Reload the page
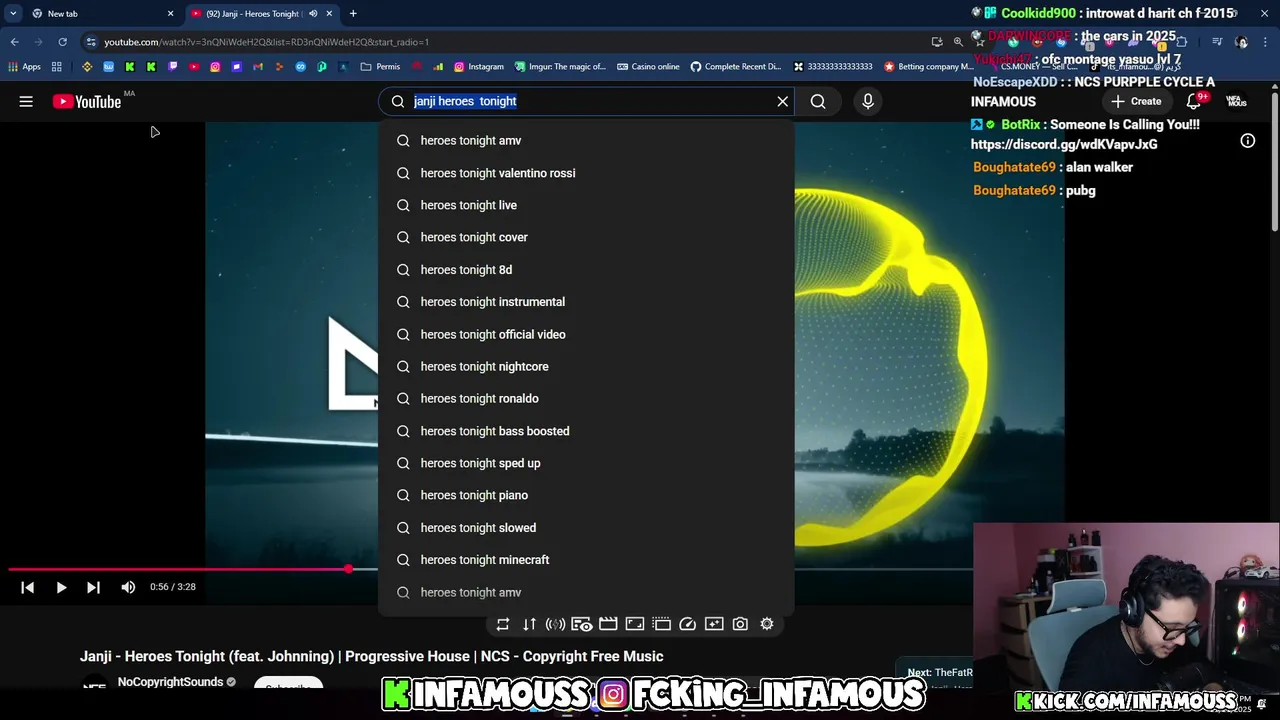Viewport: 1280px width, 720px height. coord(62,42)
